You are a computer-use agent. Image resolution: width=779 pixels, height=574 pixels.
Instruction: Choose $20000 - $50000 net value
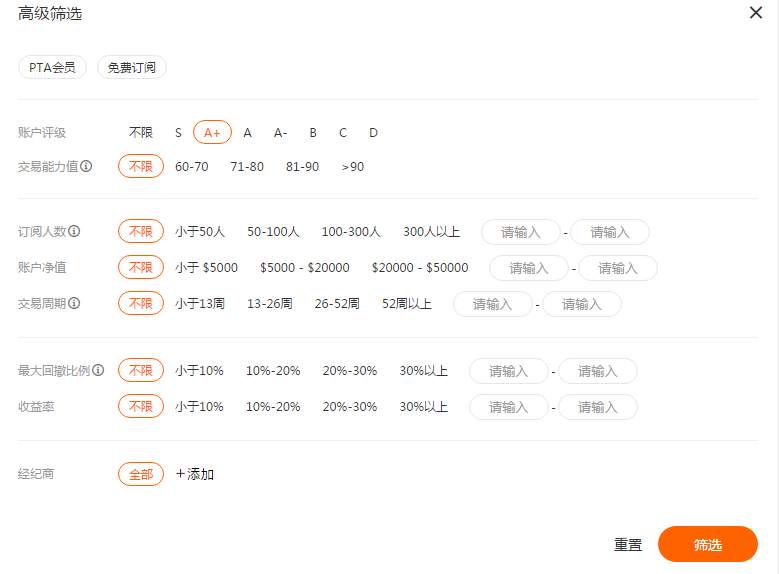pyautogui.click(x=420, y=267)
